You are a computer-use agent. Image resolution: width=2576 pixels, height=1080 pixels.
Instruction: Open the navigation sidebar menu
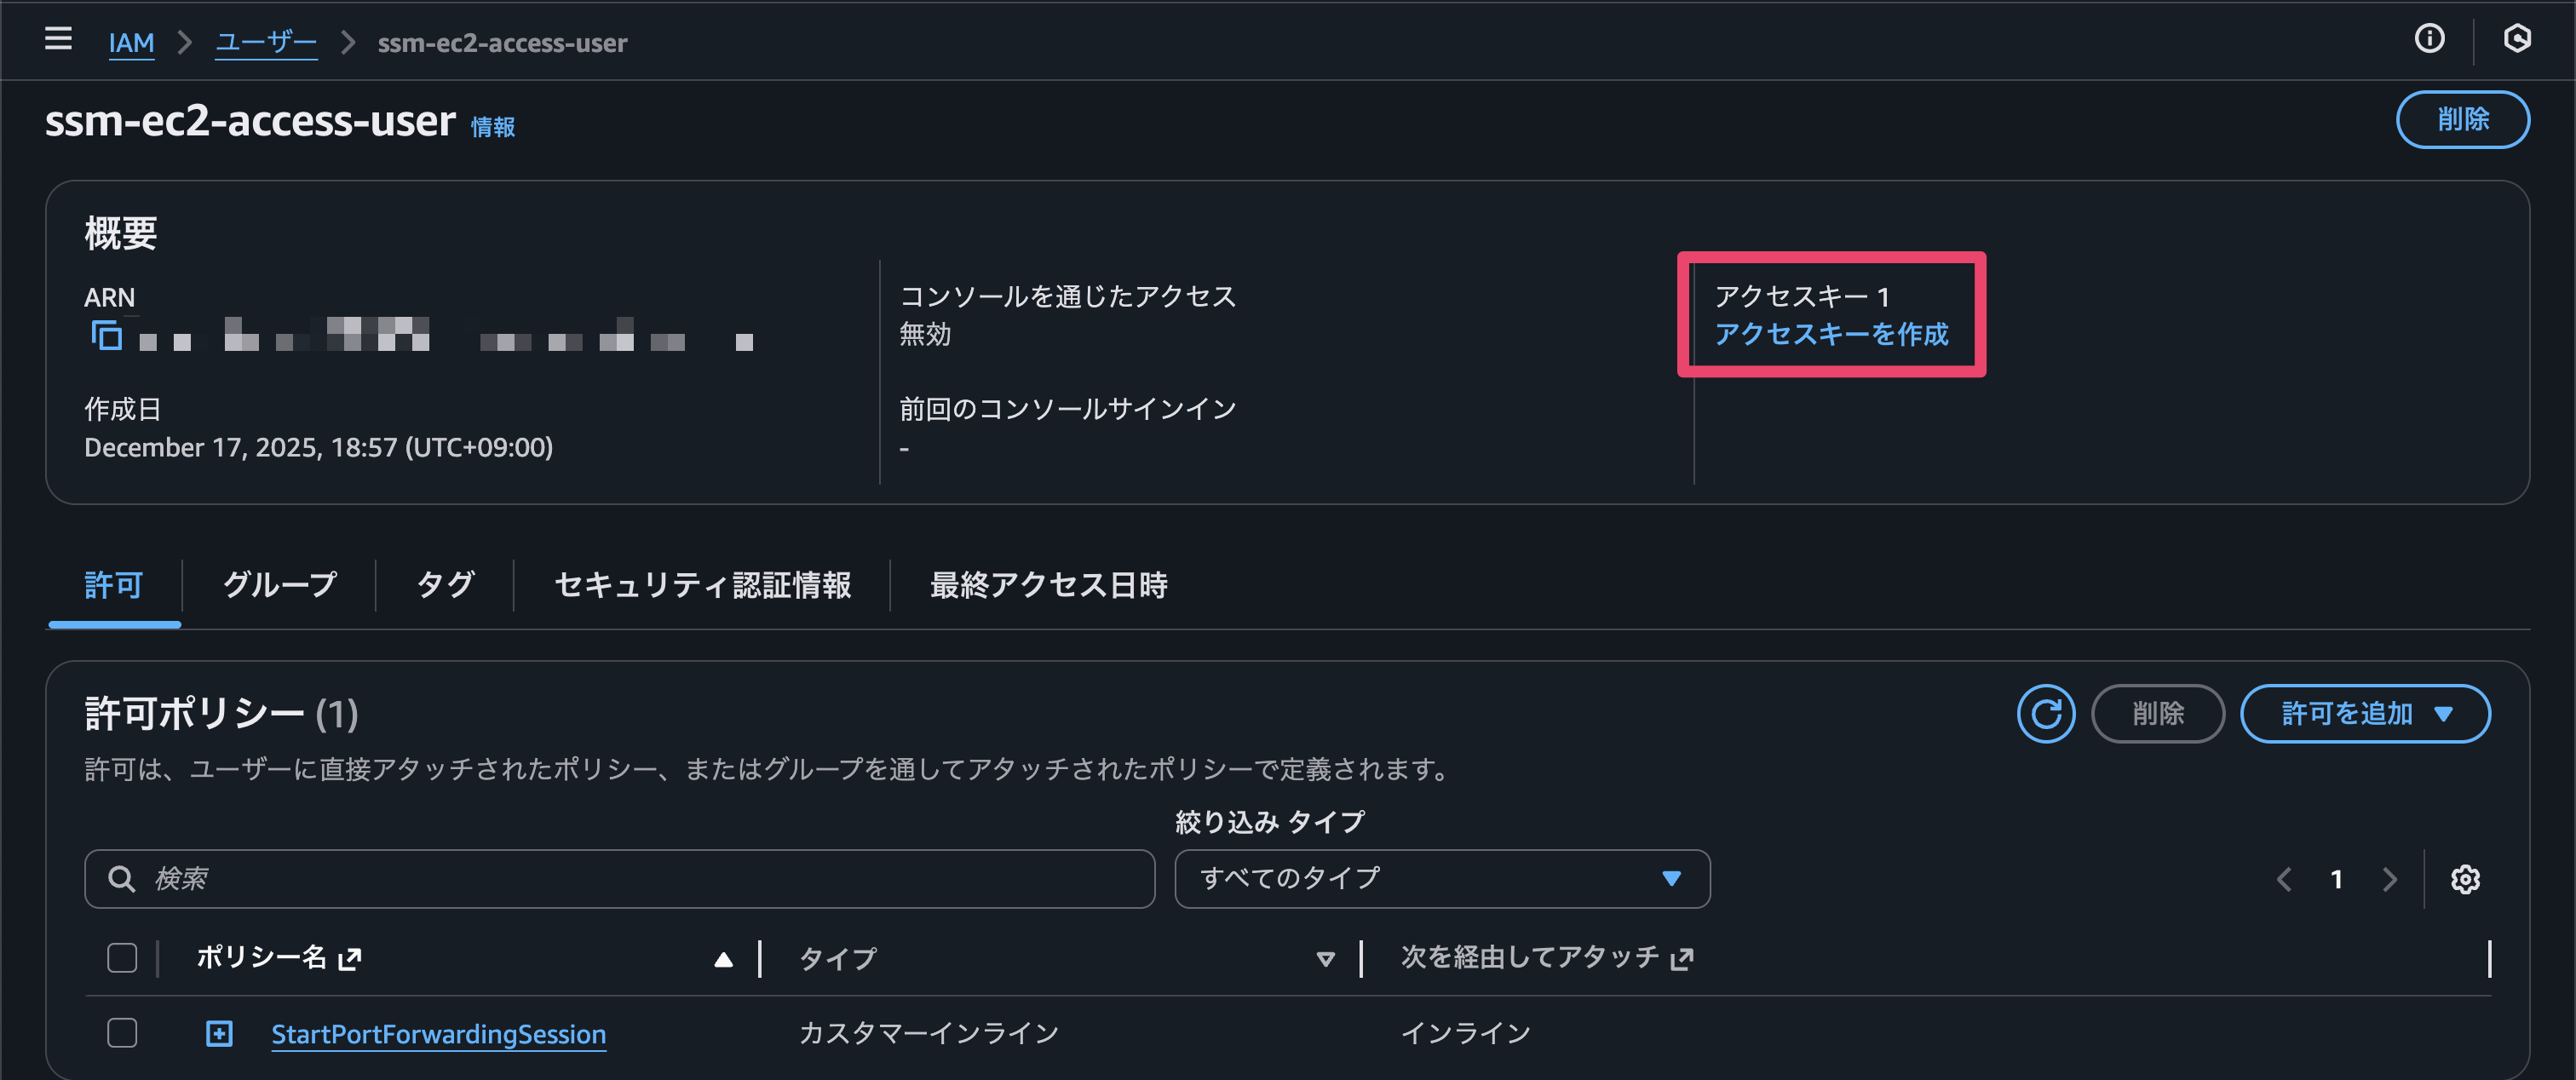point(57,40)
